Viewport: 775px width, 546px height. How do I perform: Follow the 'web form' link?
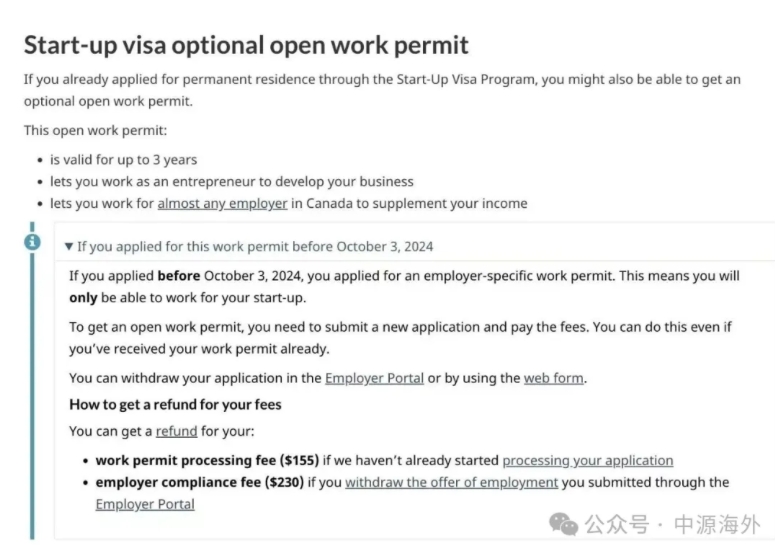554,377
